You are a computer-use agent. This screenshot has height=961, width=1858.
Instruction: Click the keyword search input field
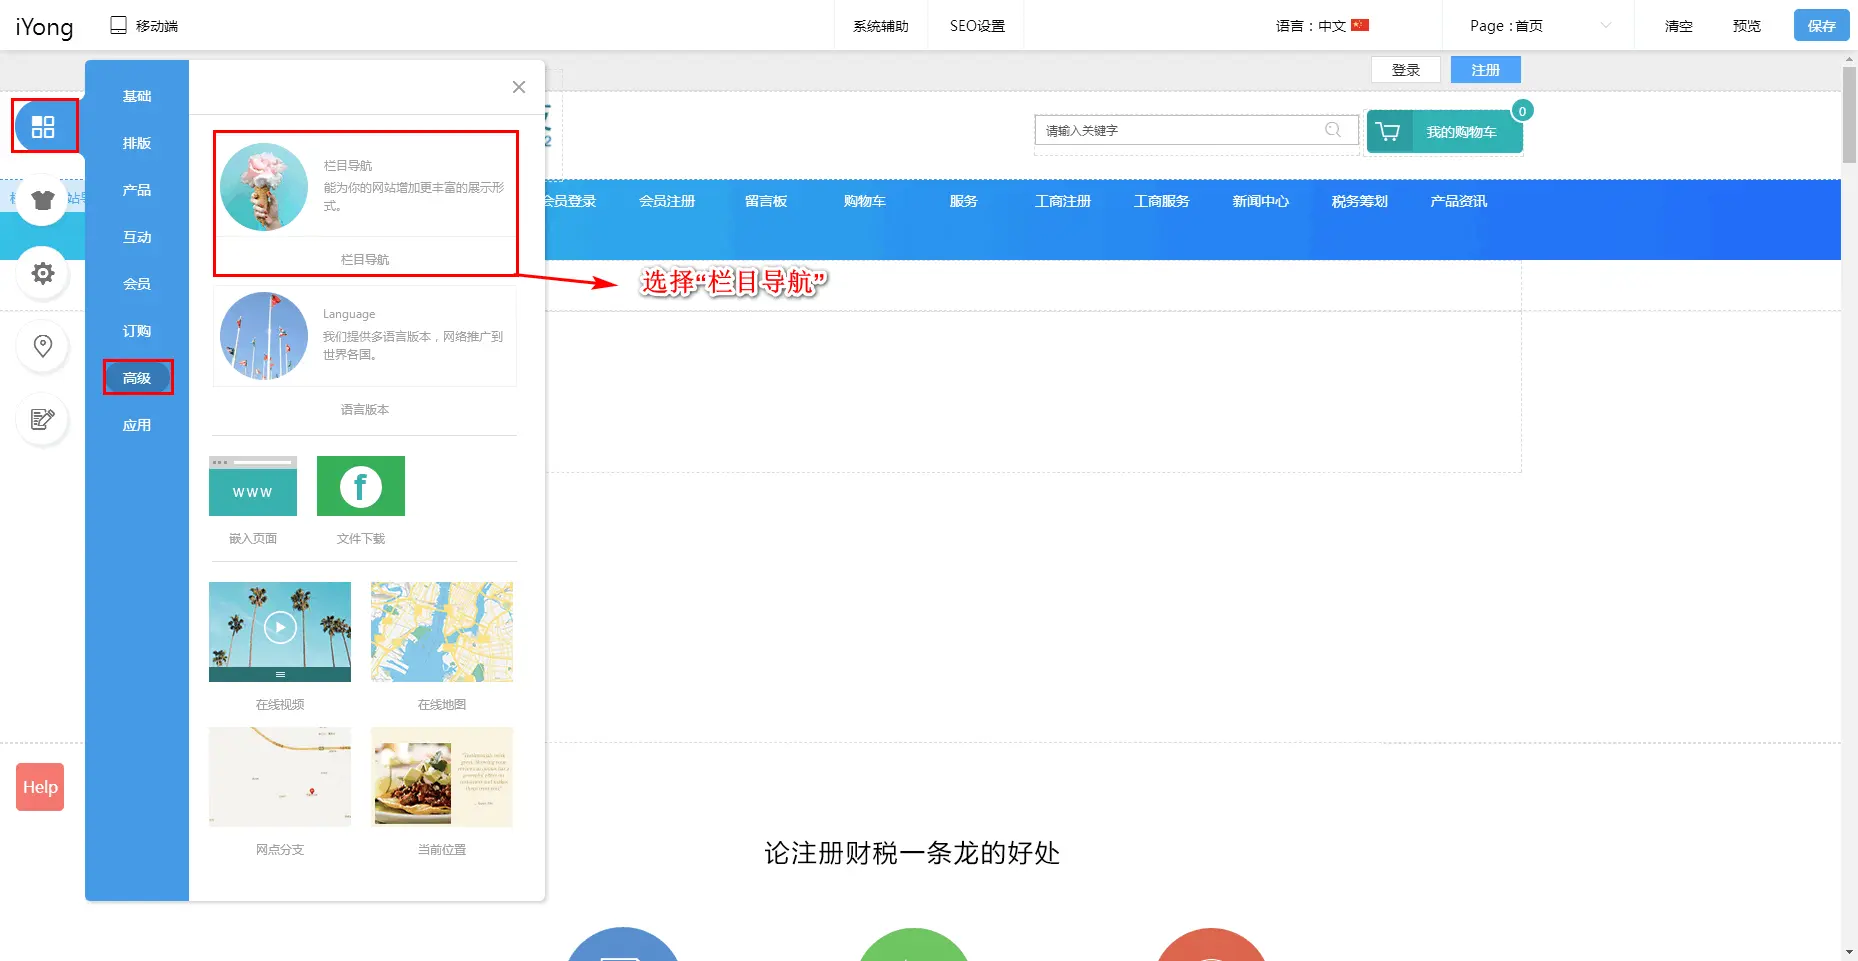point(1180,130)
